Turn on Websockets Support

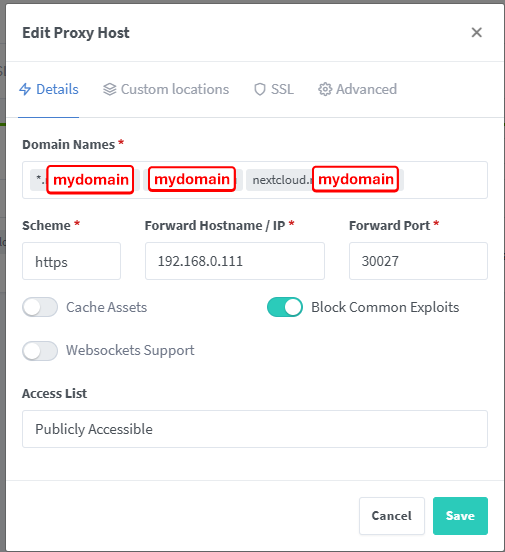pyautogui.click(x=40, y=351)
